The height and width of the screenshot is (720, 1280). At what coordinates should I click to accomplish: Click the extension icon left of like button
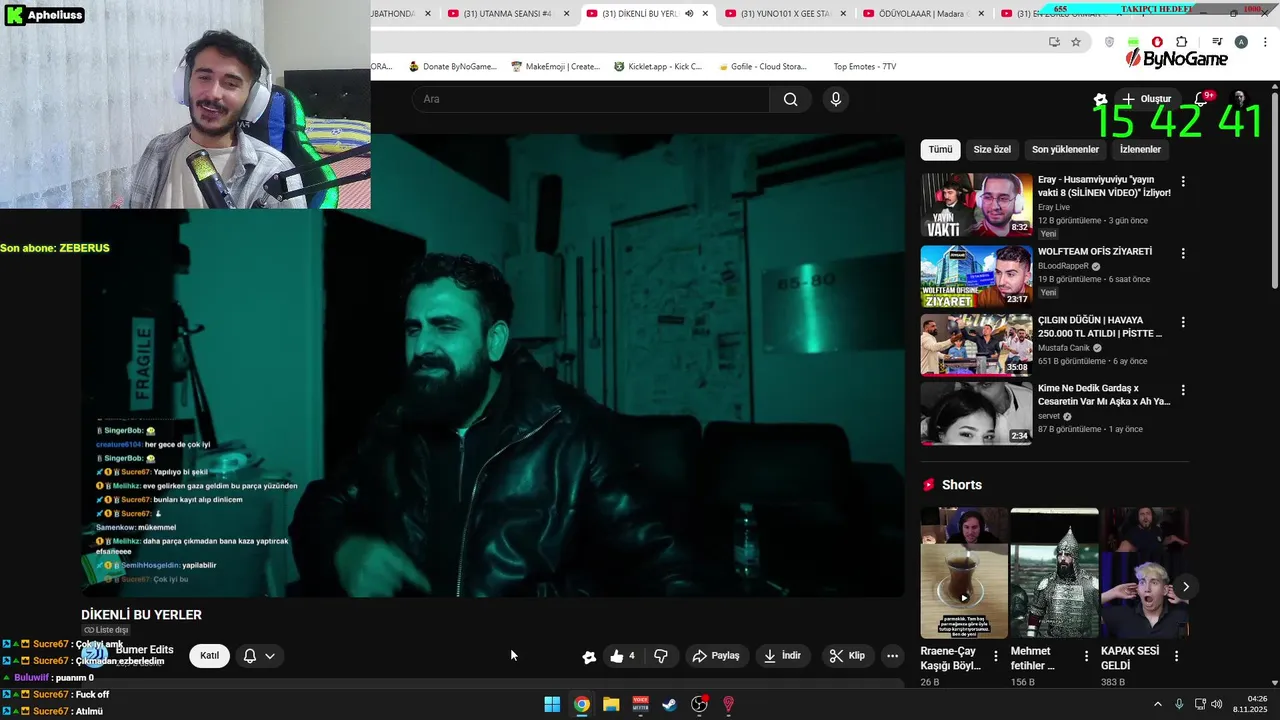click(589, 657)
